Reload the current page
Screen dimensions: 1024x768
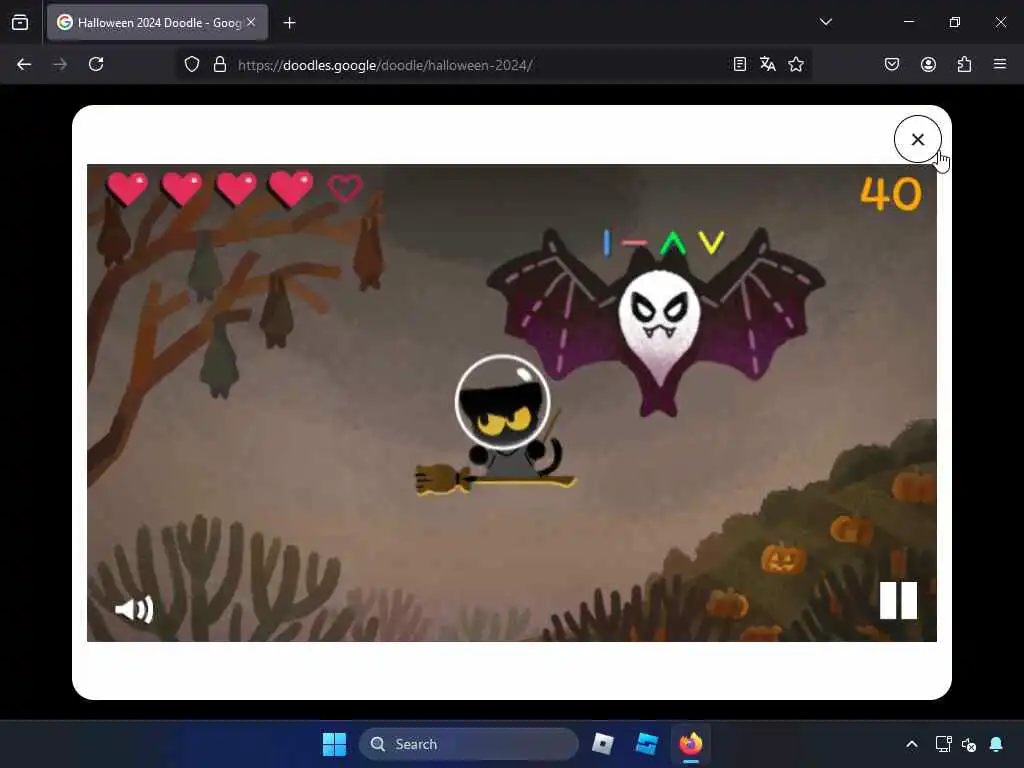click(x=96, y=64)
